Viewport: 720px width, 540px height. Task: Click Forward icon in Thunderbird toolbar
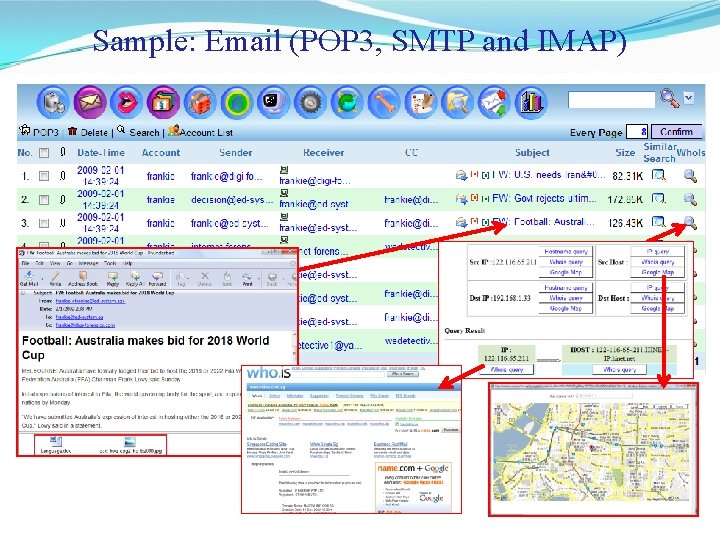(x=157, y=278)
